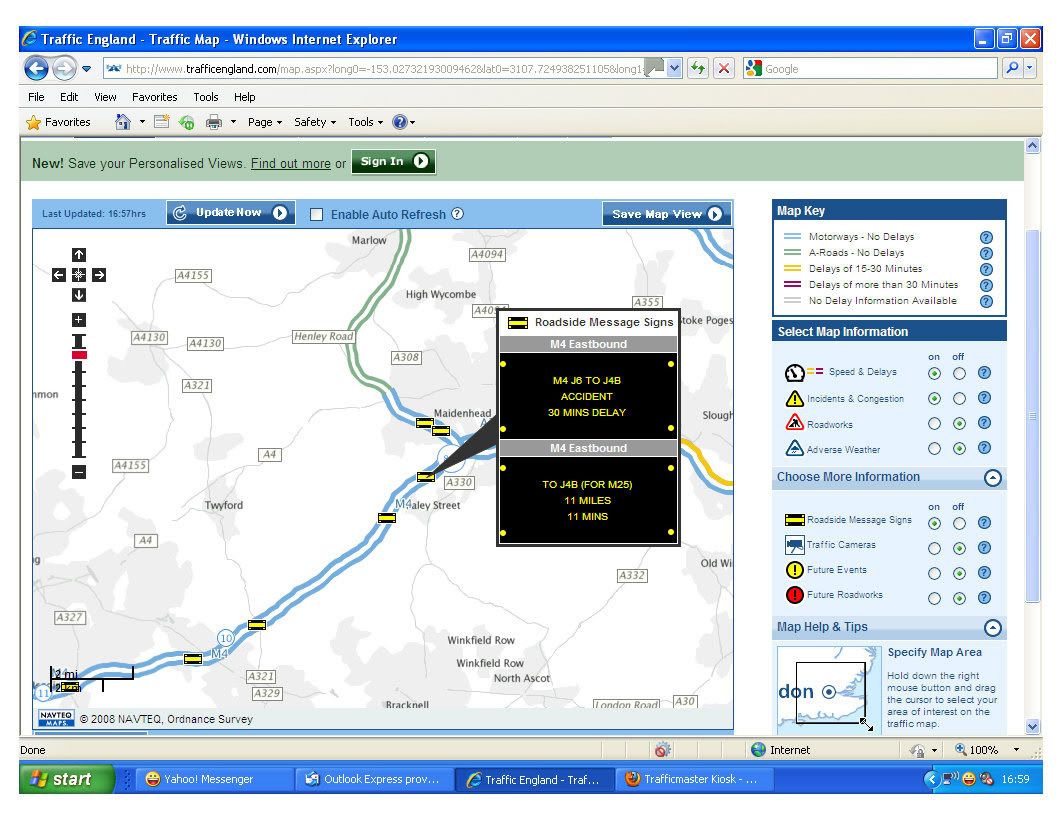The height and width of the screenshot is (822, 1063).
Task: Zoom out with the minus button
Action: pos(79,472)
